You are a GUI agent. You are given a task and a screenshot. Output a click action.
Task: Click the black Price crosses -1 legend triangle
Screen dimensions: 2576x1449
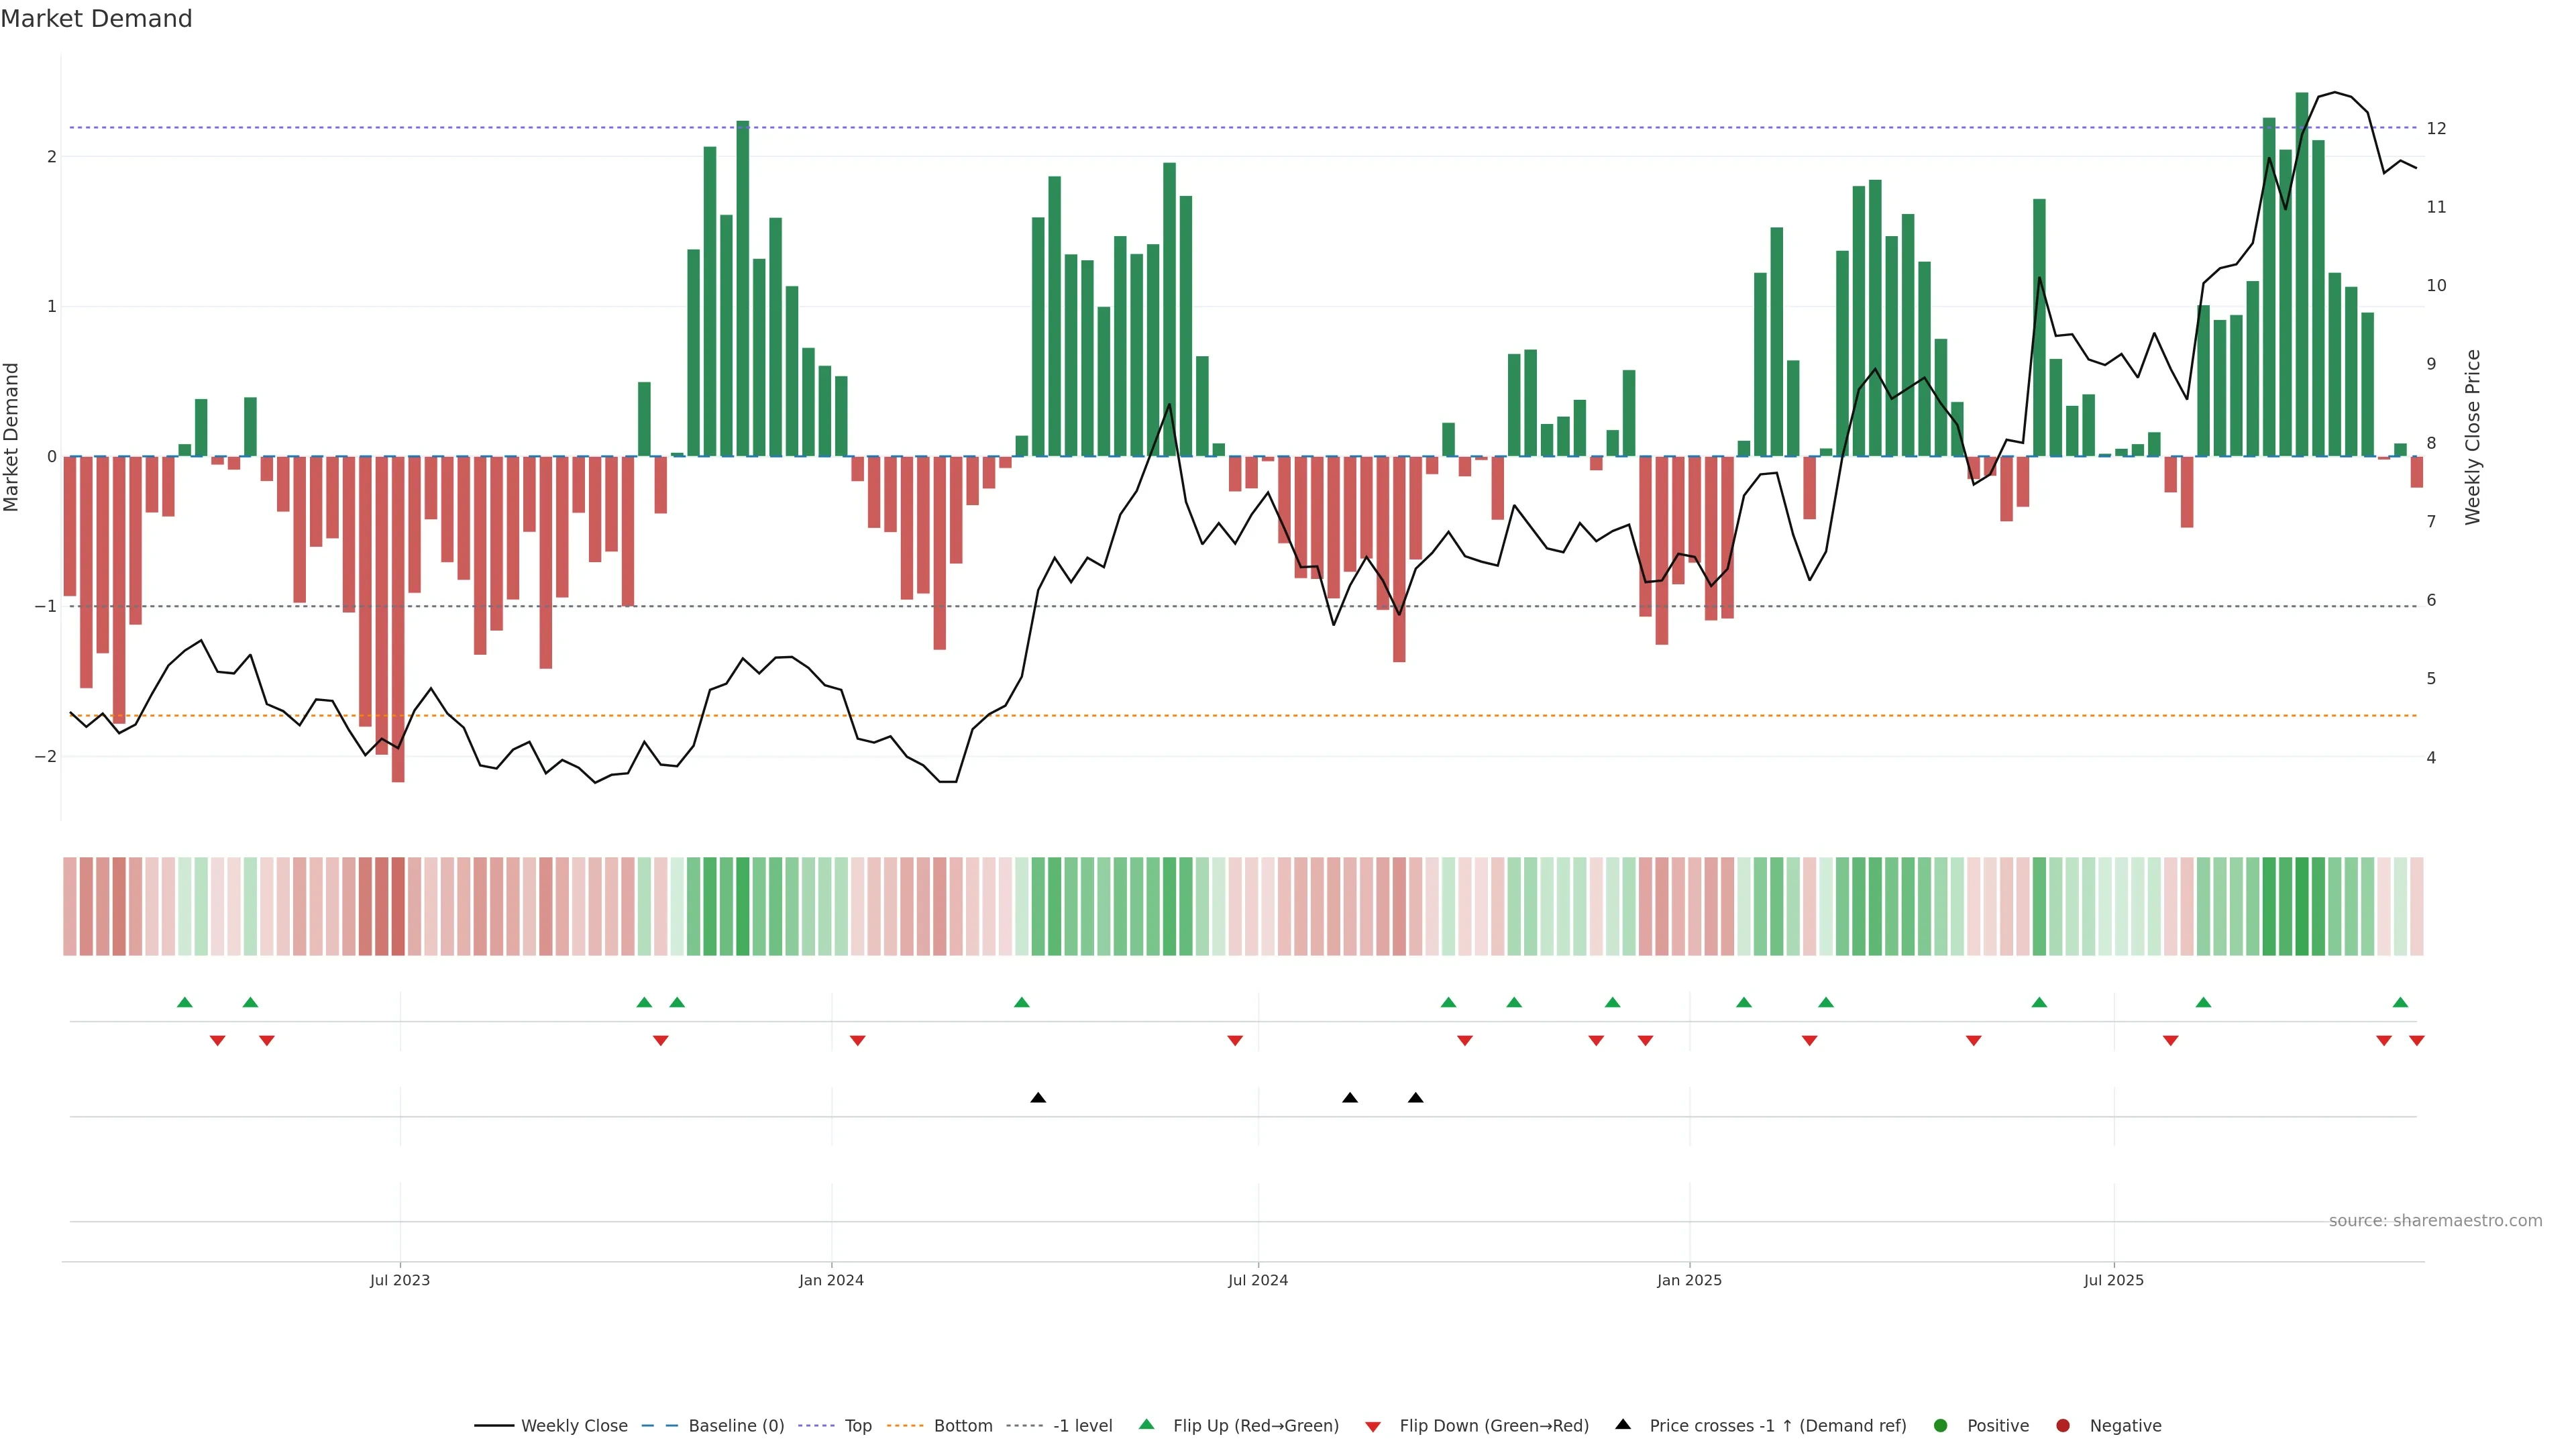click(1623, 1424)
